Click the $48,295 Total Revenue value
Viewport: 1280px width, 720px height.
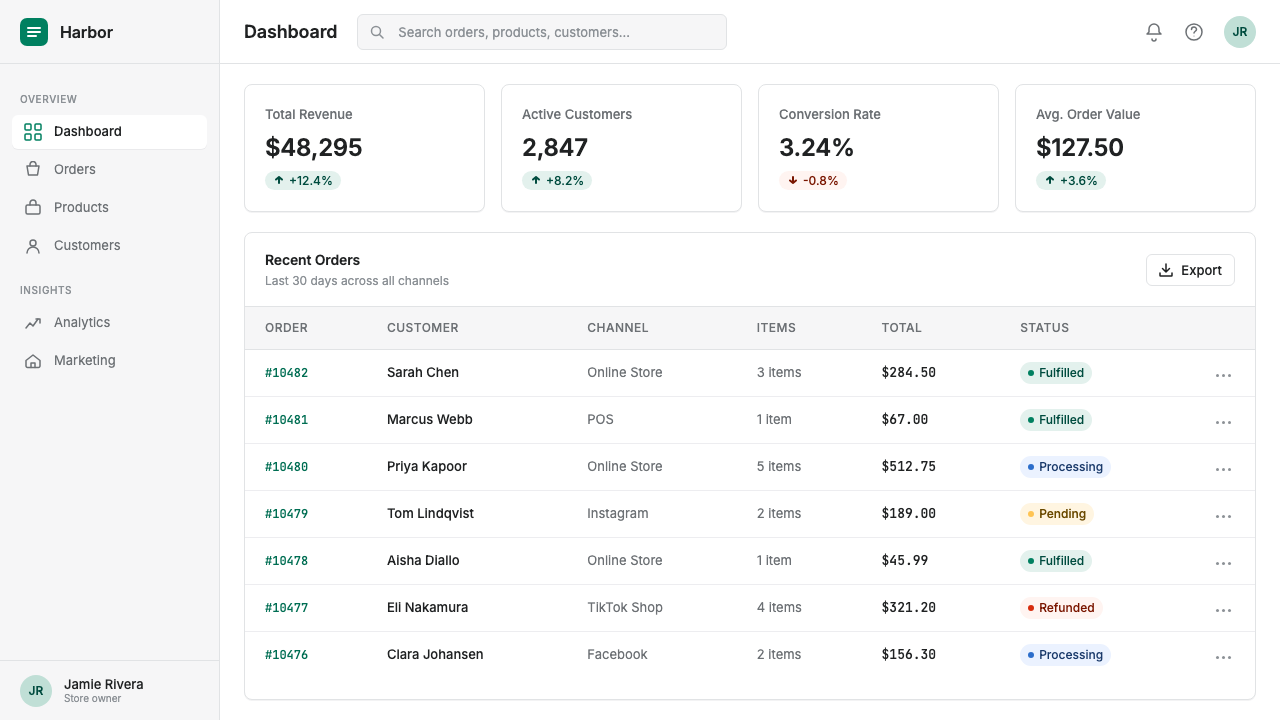(314, 148)
